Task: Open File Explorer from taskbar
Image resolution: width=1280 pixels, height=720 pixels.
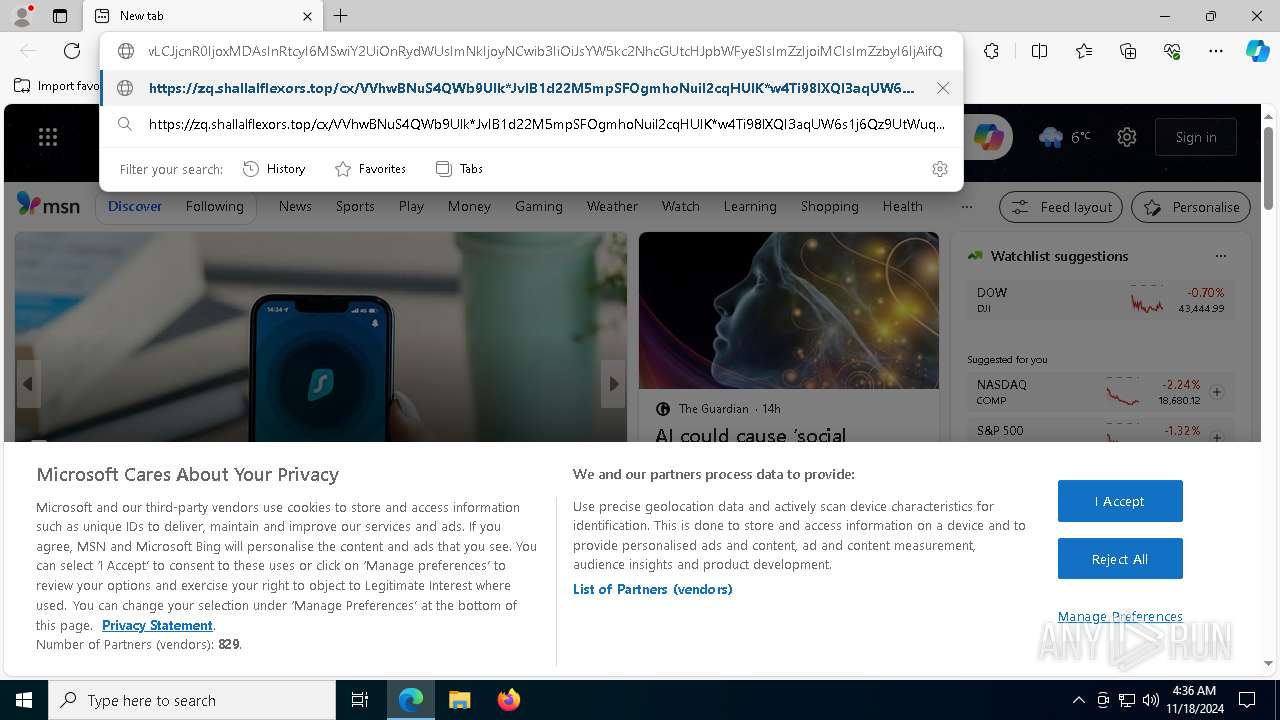Action: click(459, 700)
